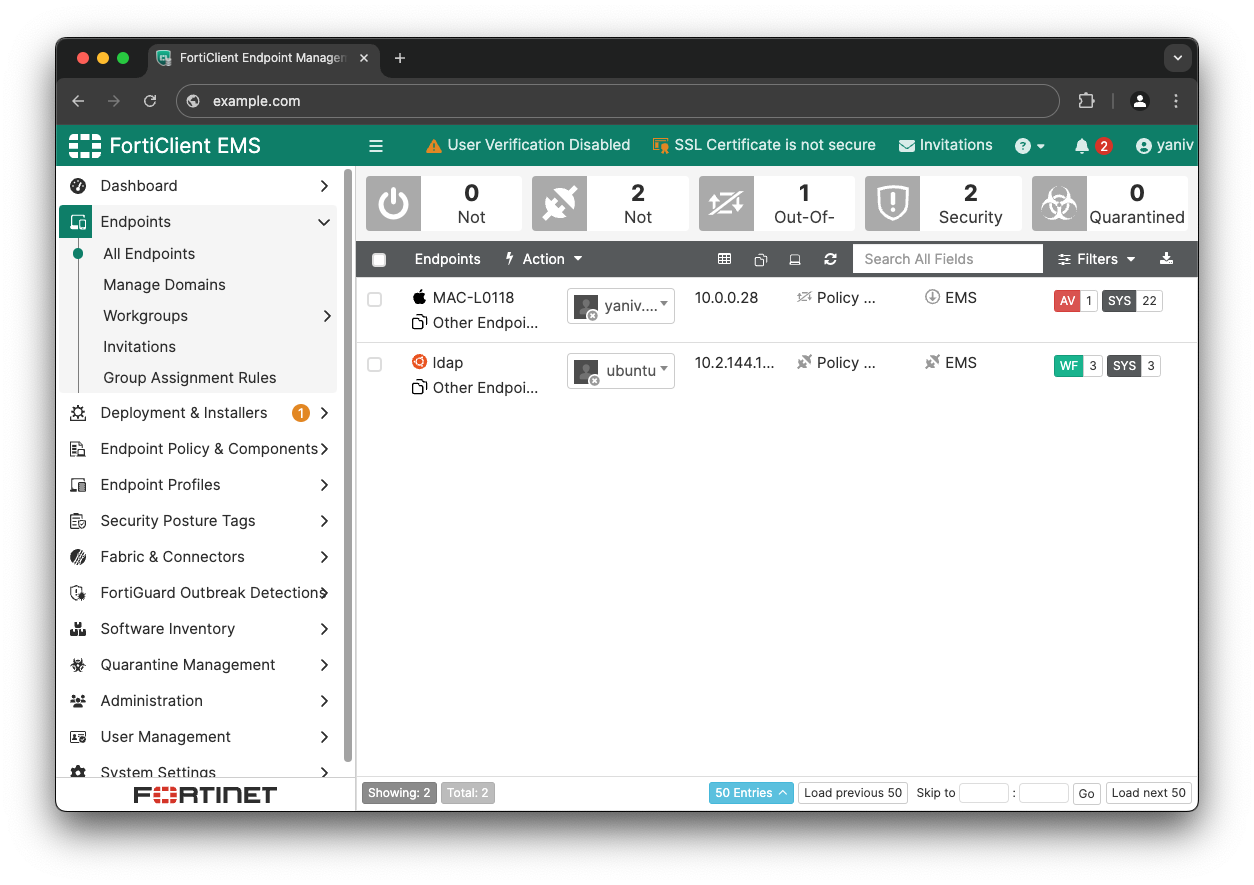
Task: Type in the Search All Fields box
Action: pyautogui.click(x=946, y=258)
